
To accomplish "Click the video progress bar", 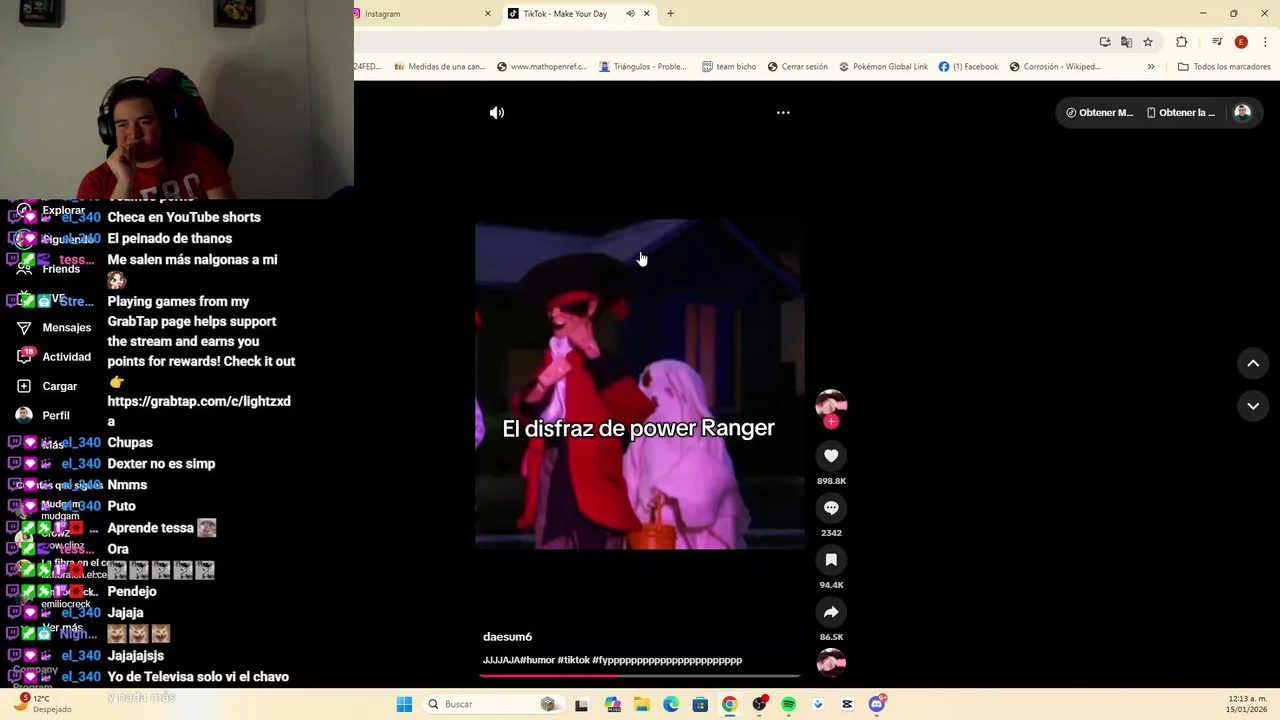I will click(640, 676).
